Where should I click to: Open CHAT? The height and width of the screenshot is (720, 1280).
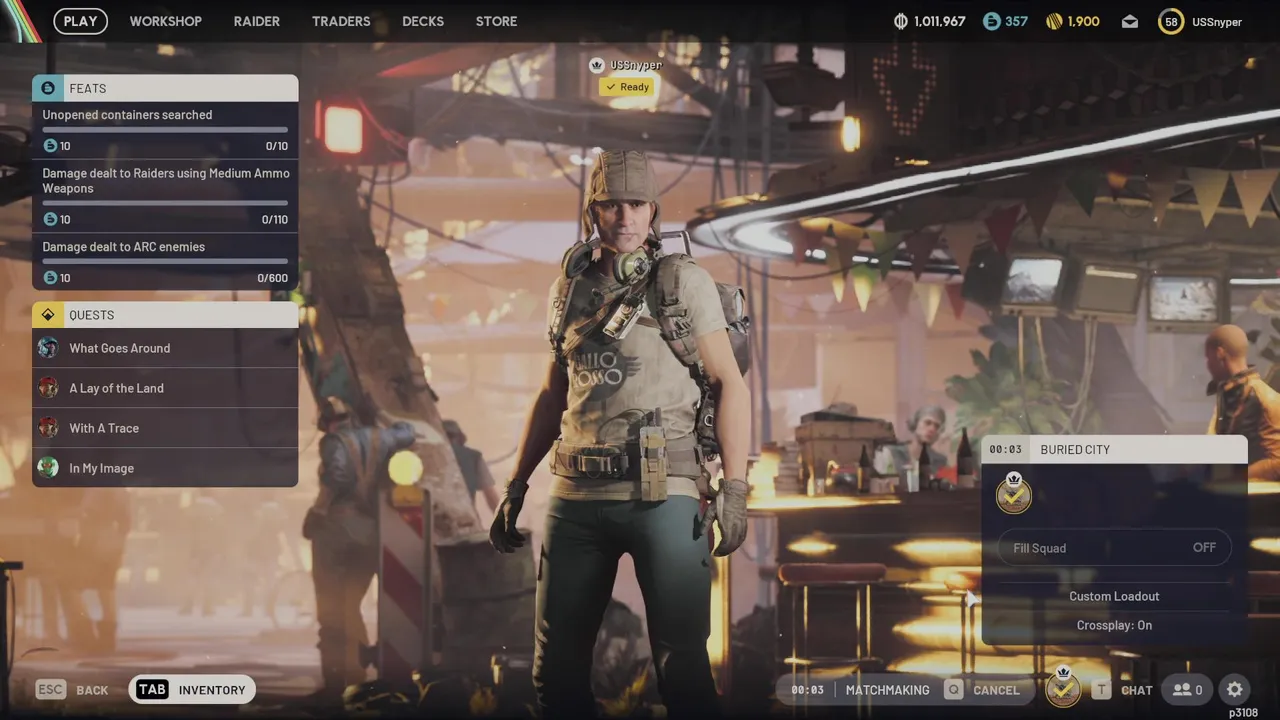[1137, 690]
